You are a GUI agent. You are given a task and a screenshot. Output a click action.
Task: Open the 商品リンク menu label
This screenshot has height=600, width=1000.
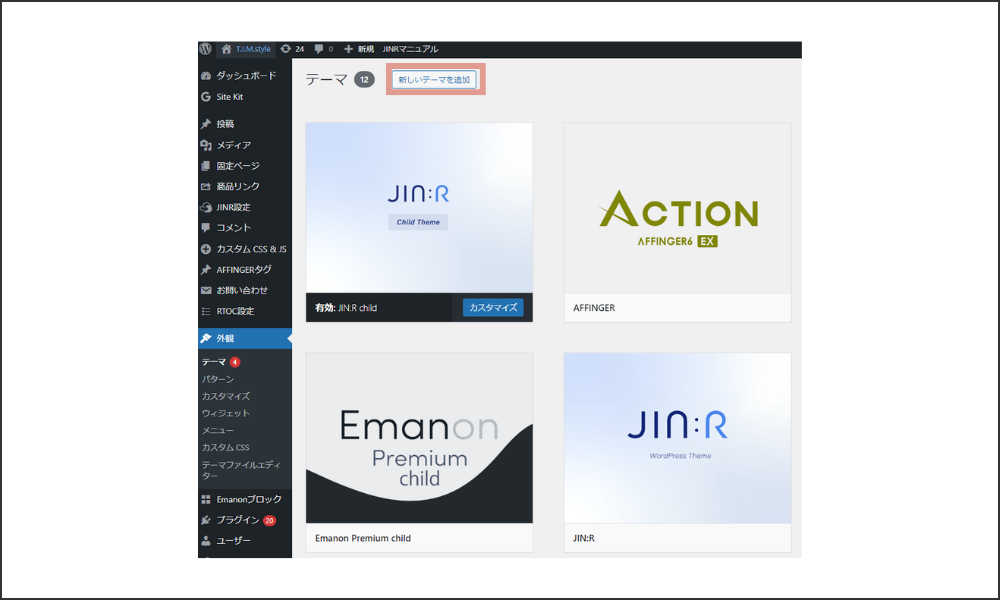click(238, 187)
